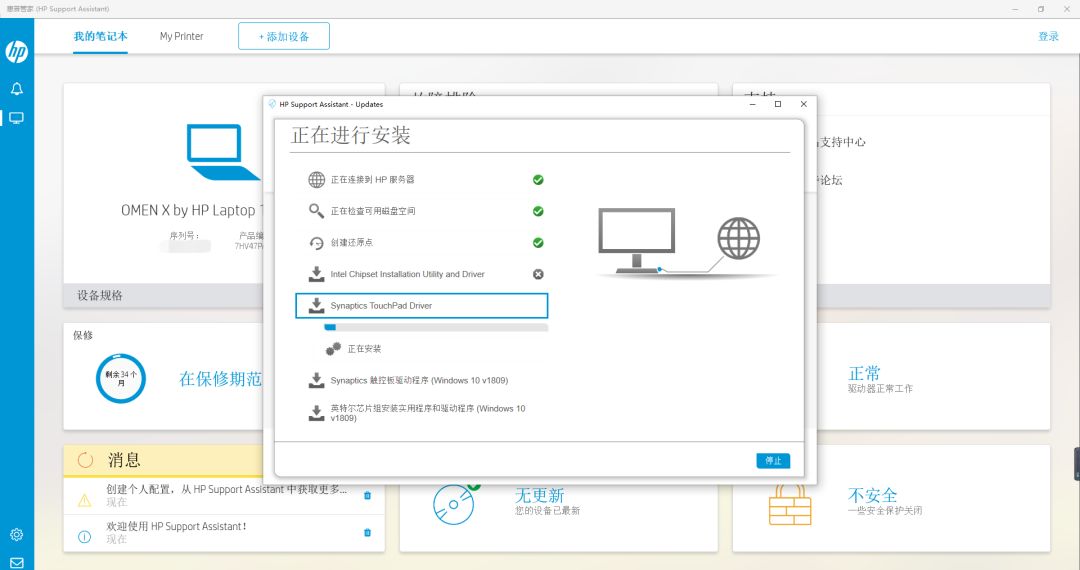Click download icon beside 英特尔芯片组安装实用程序
Viewport: 1080px width, 570px height.
click(x=316, y=413)
